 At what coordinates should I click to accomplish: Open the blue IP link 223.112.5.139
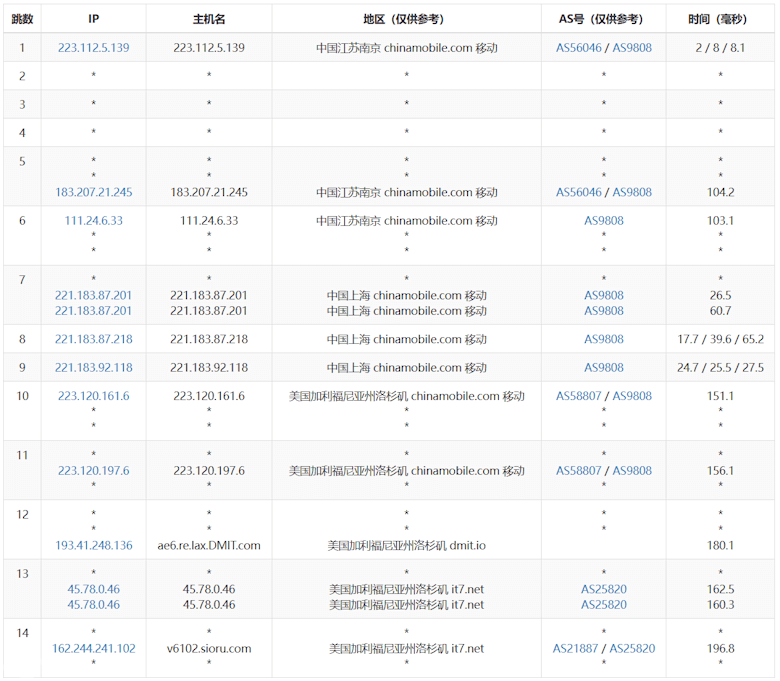click(93, 47)
